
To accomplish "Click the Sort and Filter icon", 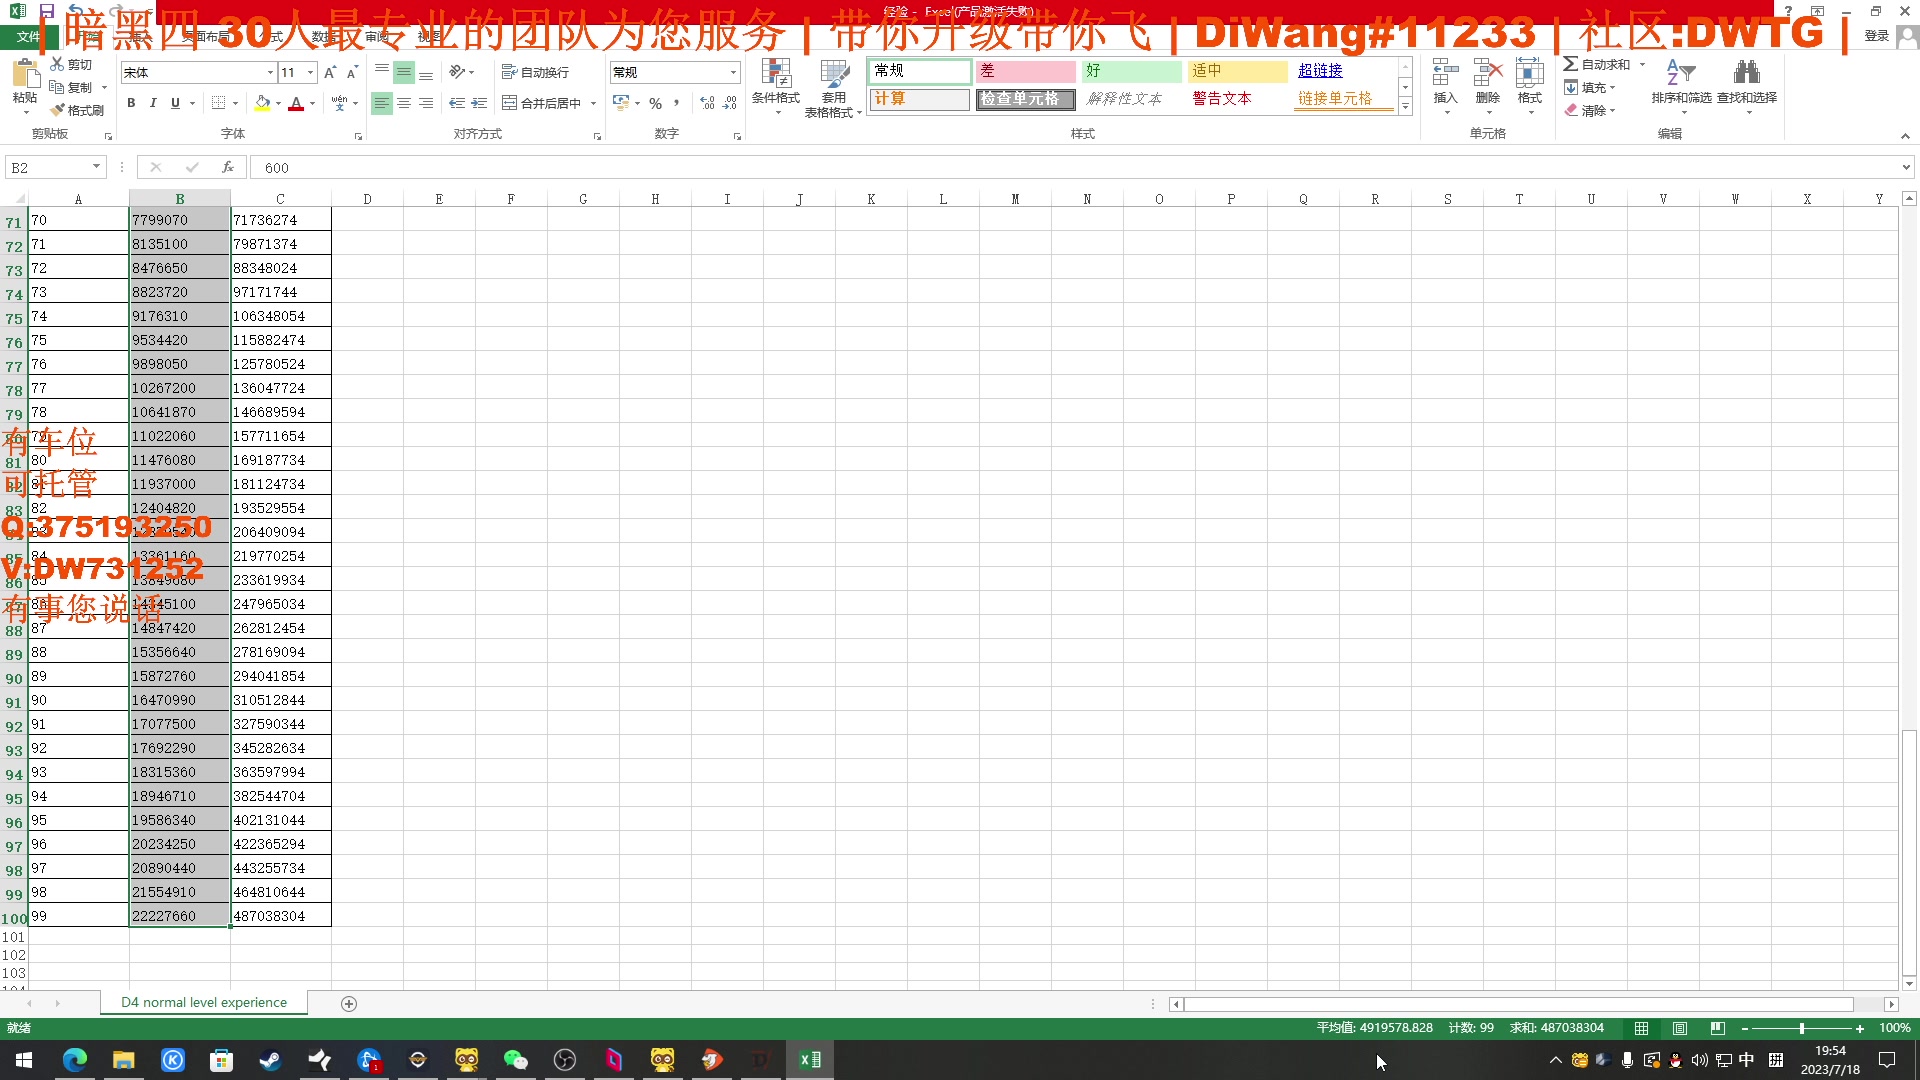I will coord(1680,73).
